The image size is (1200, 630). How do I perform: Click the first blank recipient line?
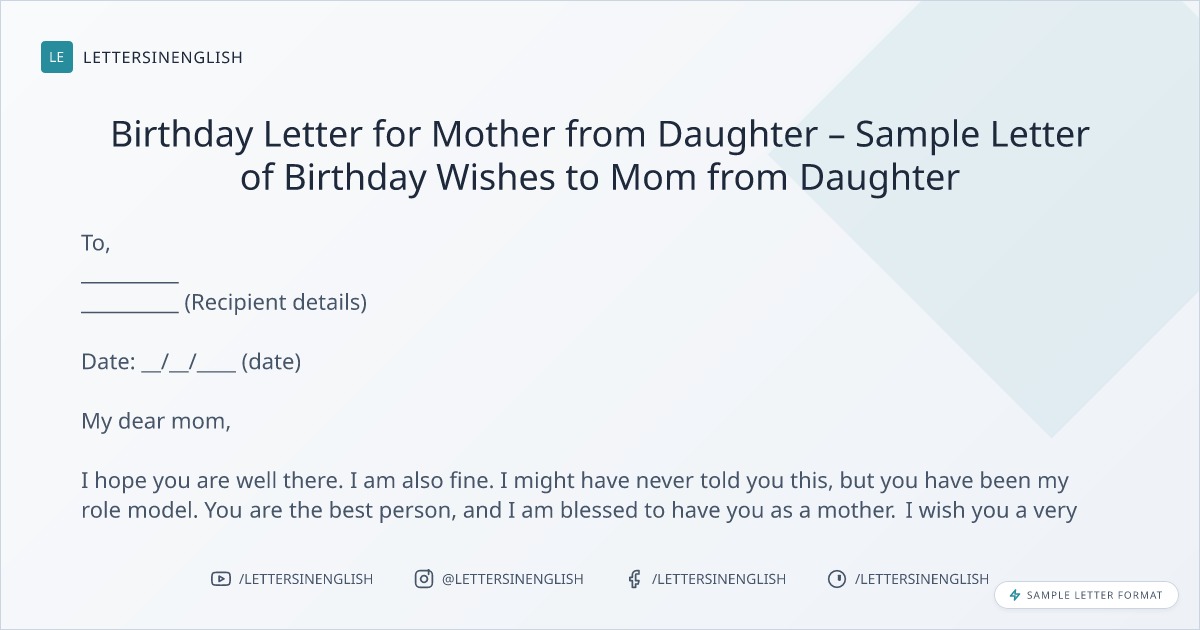coord(130,277)
